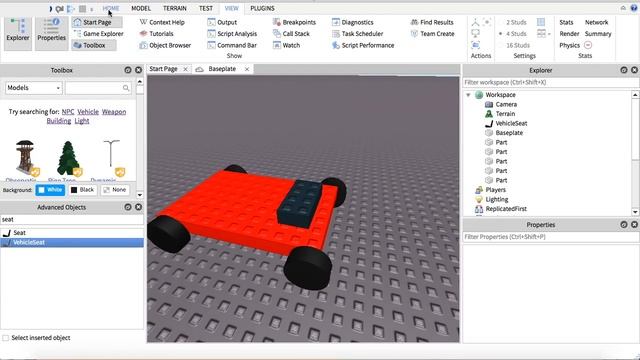Open the Properties panel button
The image size is (640, 360).
pyautogui.click(x=51, y=34)
